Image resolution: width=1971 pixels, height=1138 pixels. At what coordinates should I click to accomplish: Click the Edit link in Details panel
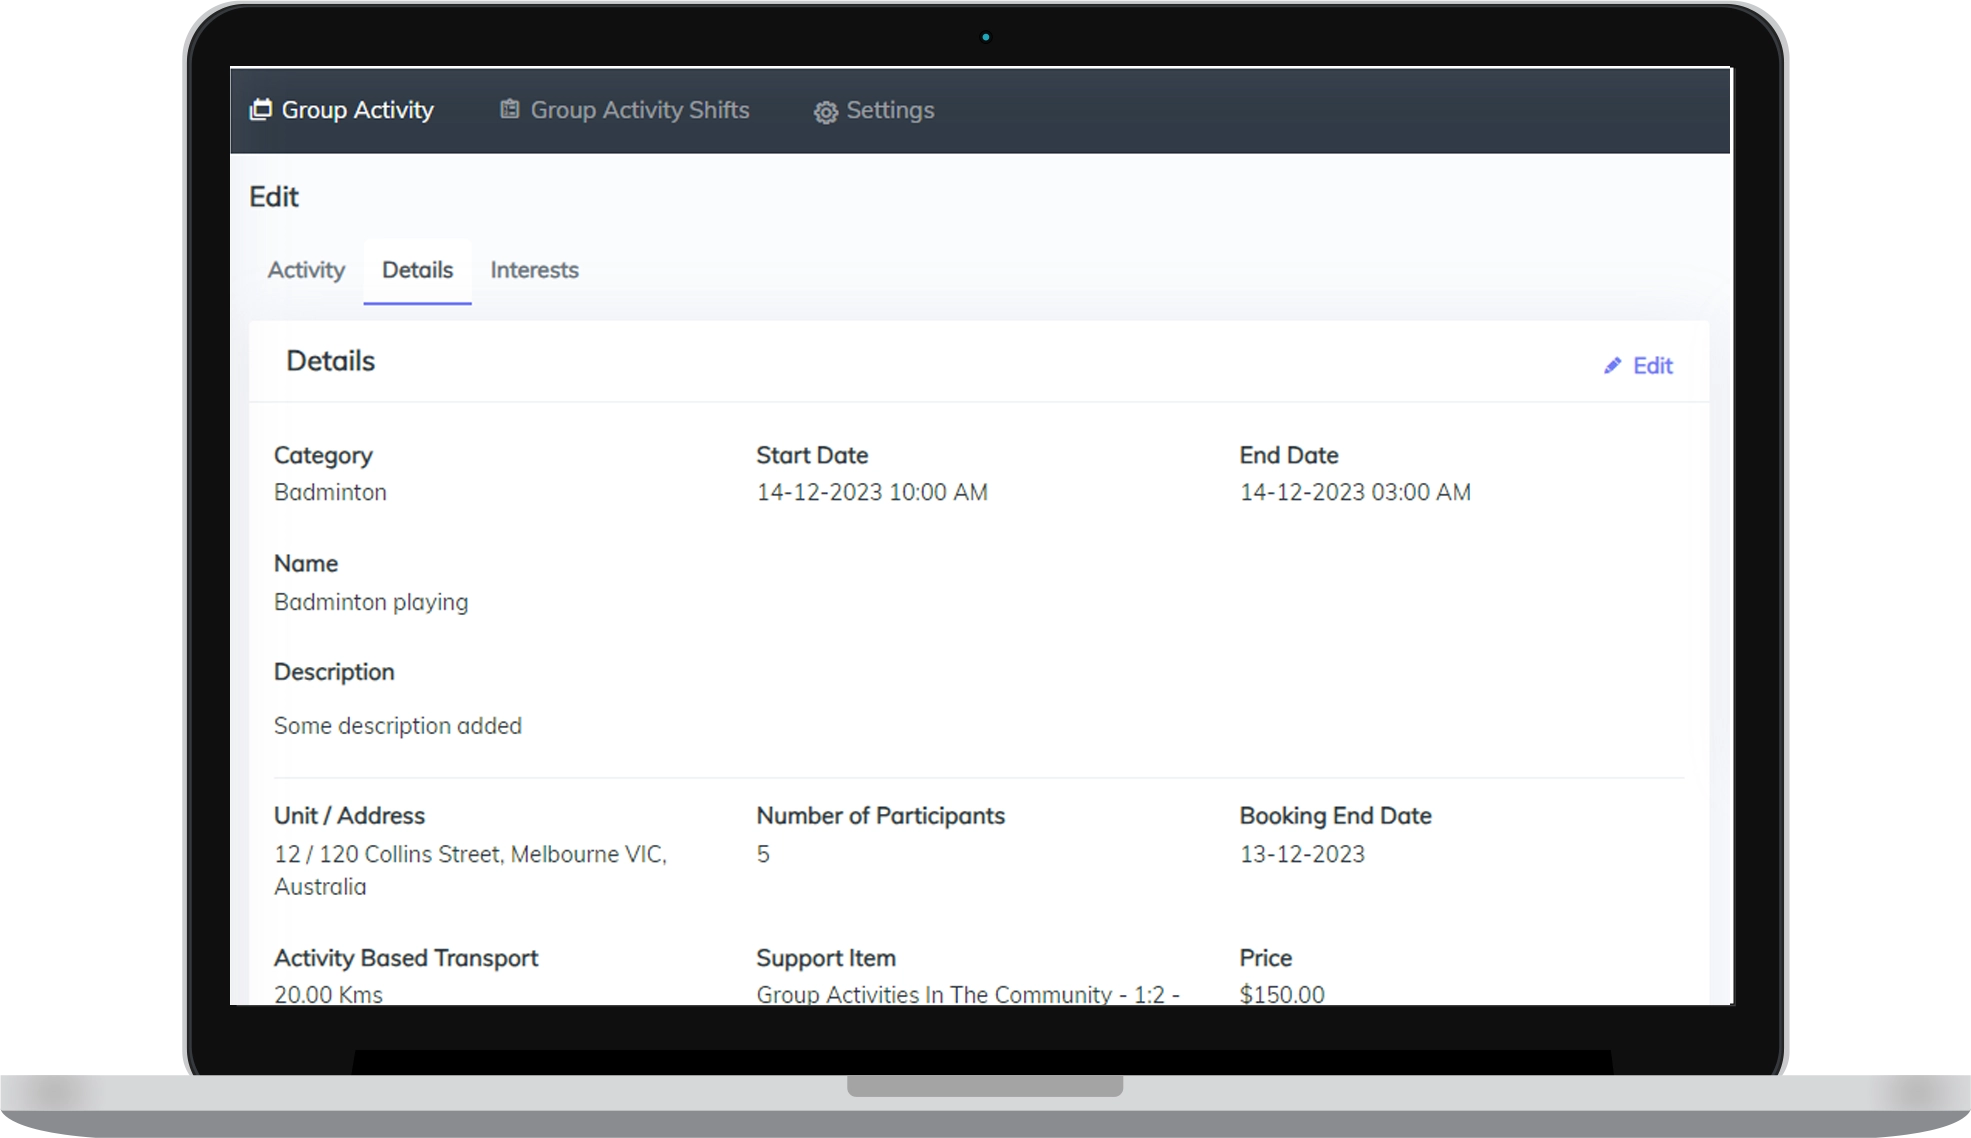pos(1639,366)
